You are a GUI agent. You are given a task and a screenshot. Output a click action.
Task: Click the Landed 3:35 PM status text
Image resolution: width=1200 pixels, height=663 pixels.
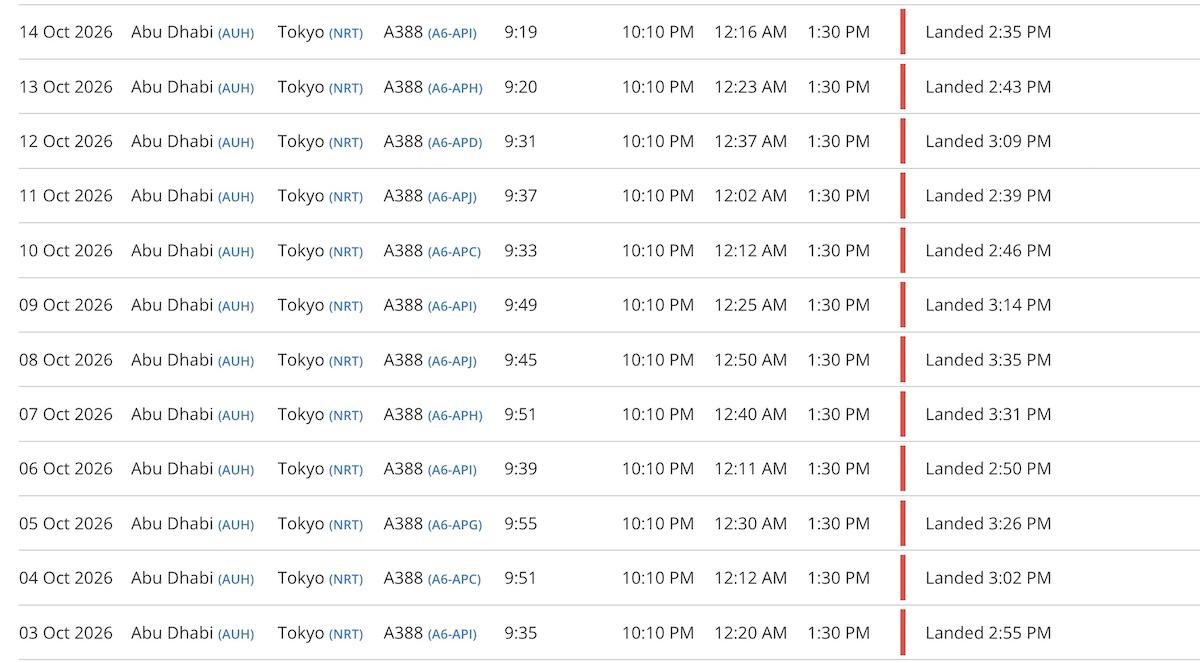988,360
